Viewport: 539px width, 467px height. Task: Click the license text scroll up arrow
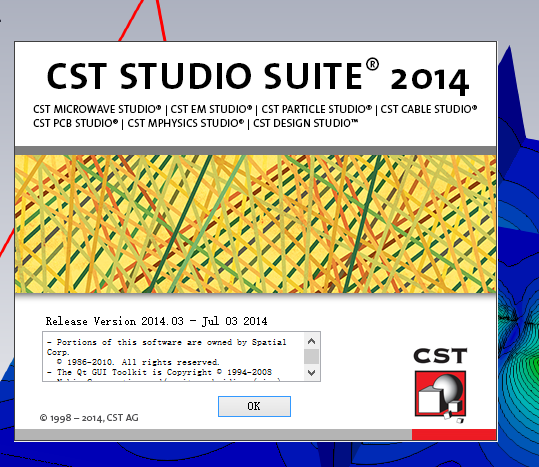[311, 341]
